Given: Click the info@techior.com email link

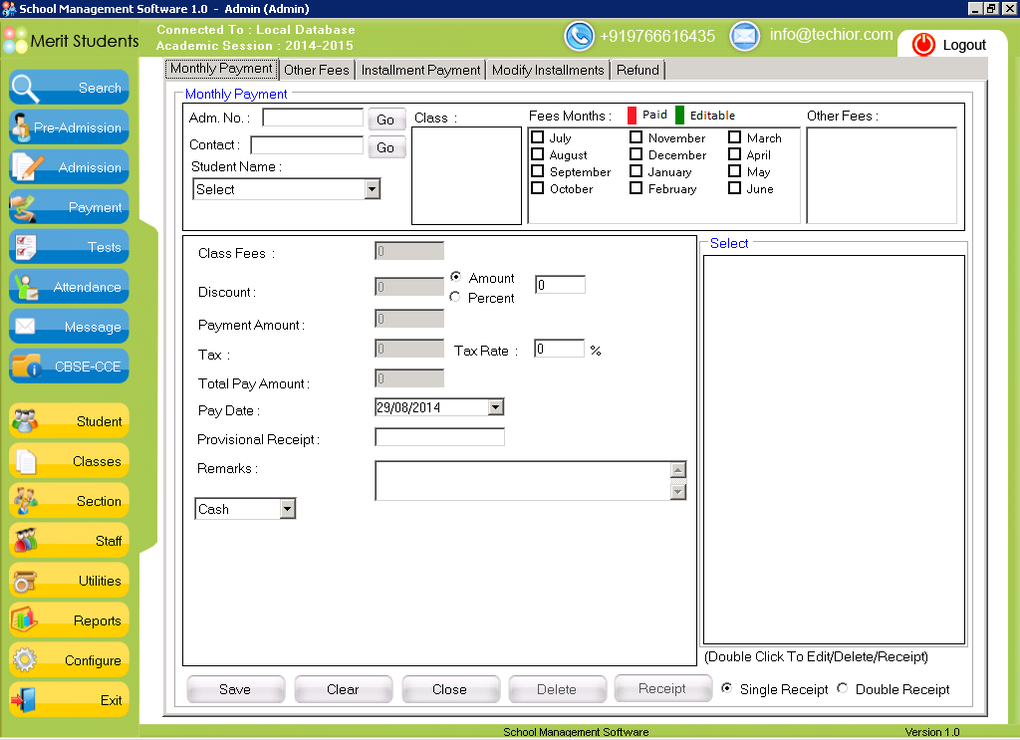Looking at the screenshot, I should point(831,34).
